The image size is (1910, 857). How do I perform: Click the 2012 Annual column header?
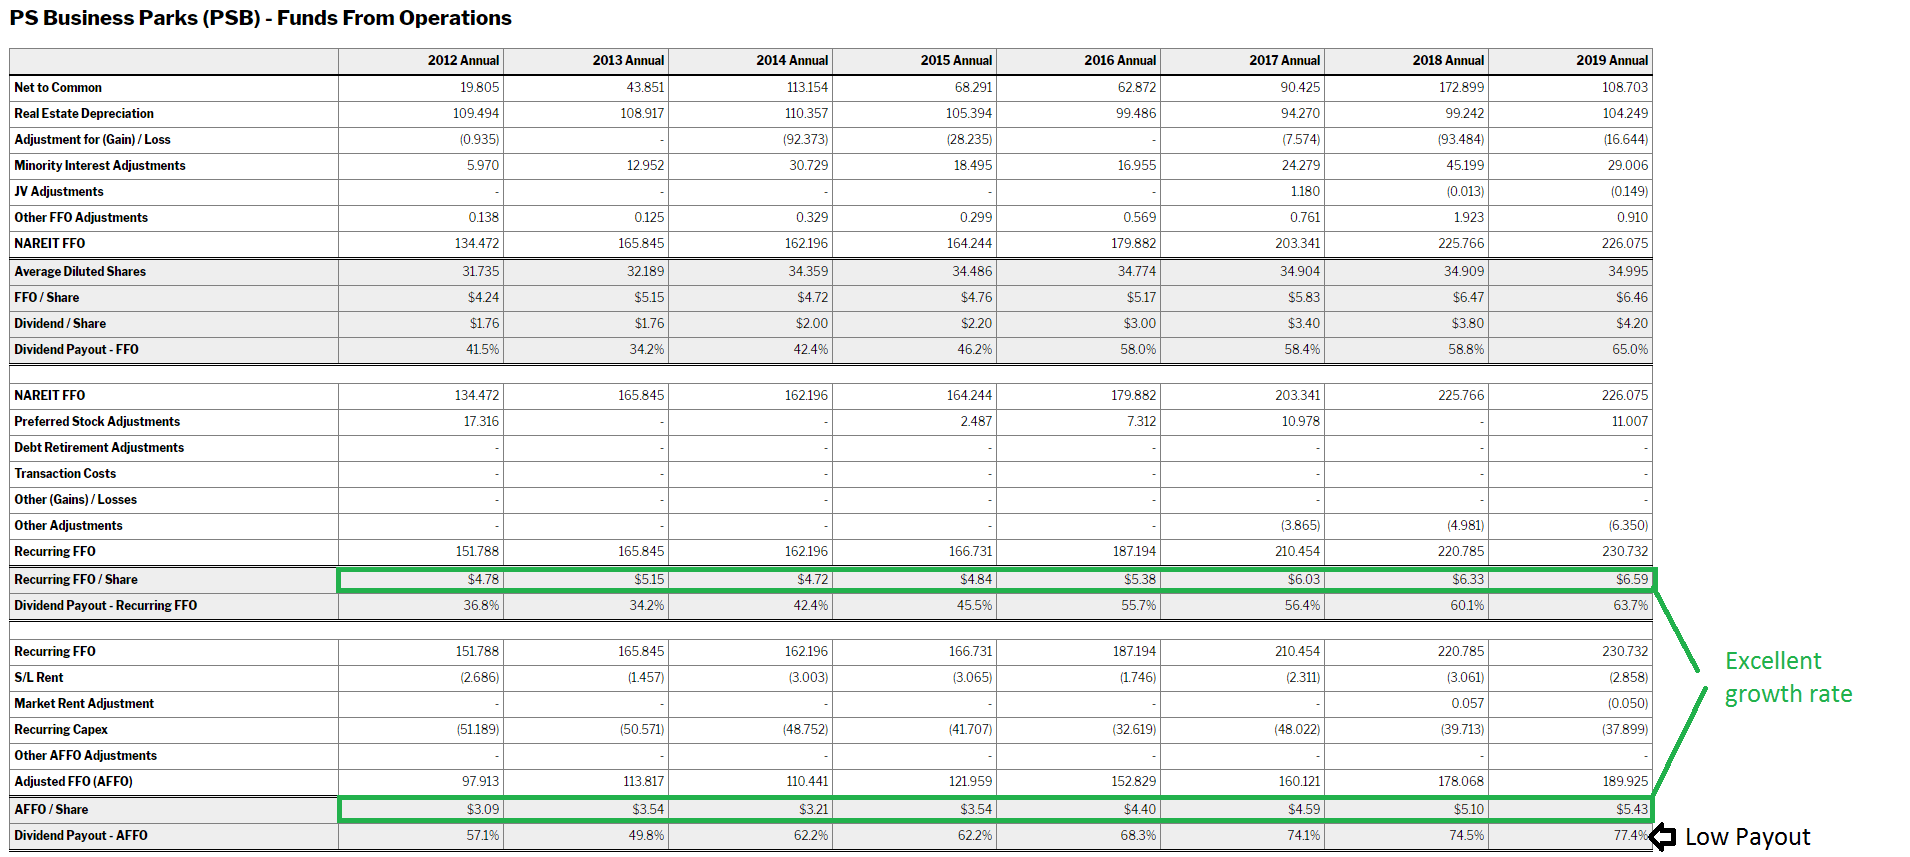[463, 61]
